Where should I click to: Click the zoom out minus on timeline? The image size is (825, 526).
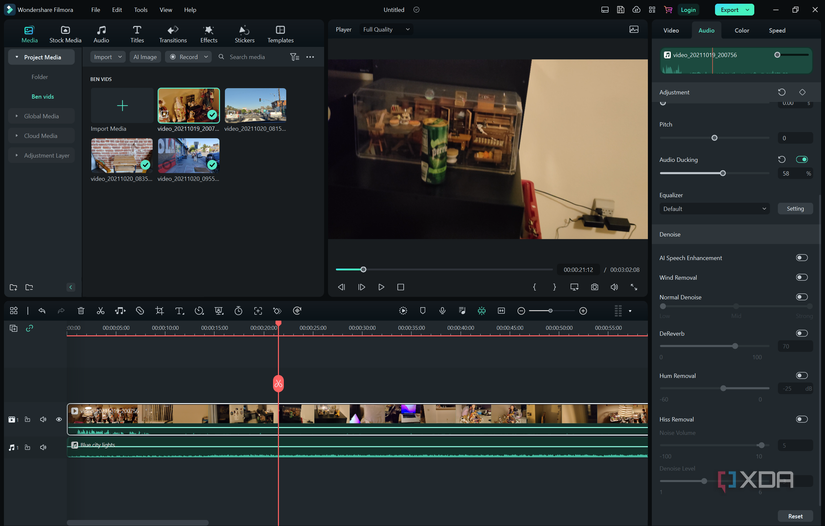(x=521, y=311)
